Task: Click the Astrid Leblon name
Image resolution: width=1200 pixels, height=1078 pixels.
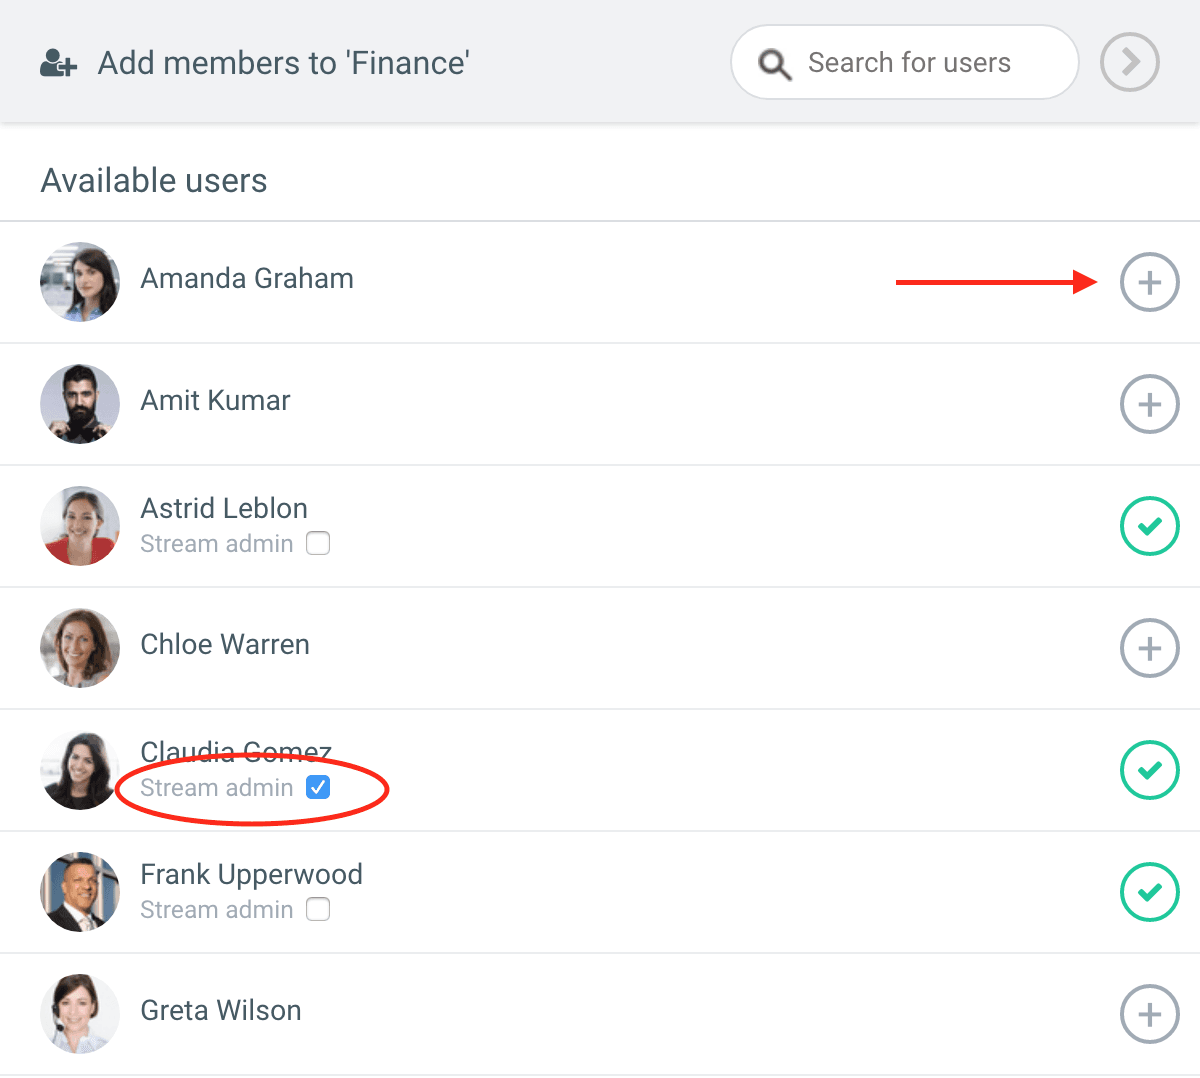Action: tap(224, 508)
